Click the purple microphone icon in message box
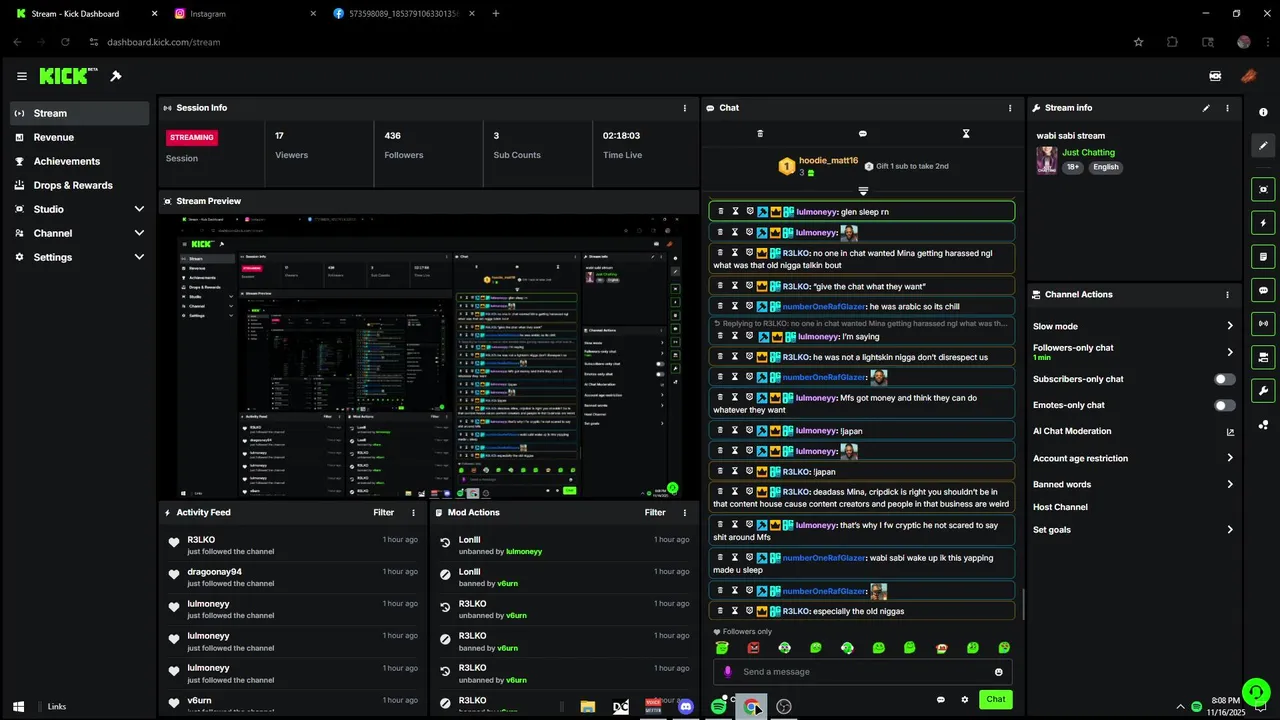Image resolution: width=1280 pixels, height=720 pixels. coord(728,672)
